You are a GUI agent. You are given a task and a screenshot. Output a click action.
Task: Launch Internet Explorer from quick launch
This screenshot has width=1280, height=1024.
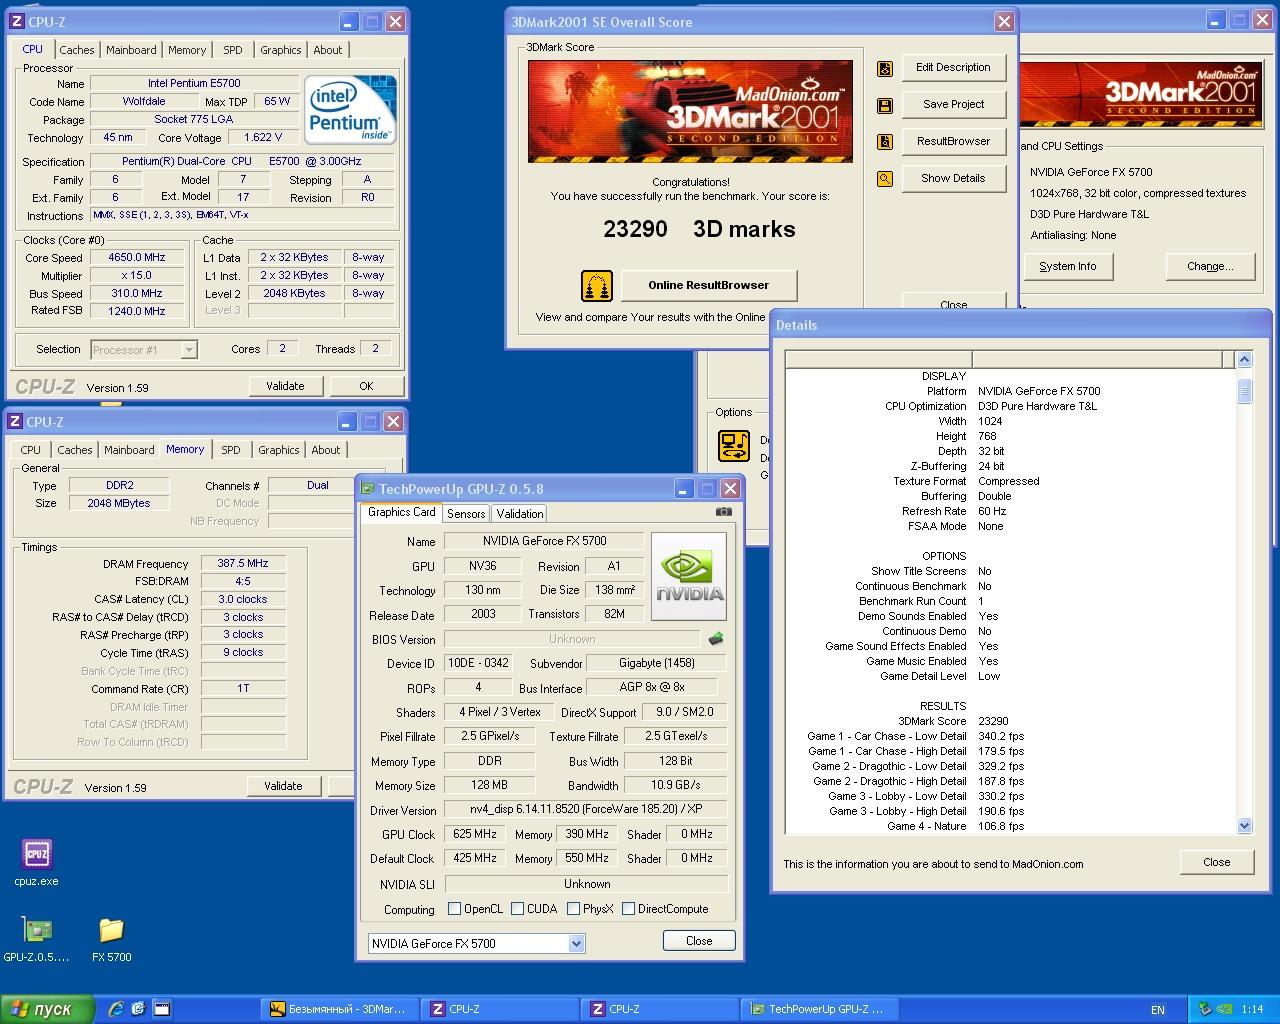pos(116,1009)
